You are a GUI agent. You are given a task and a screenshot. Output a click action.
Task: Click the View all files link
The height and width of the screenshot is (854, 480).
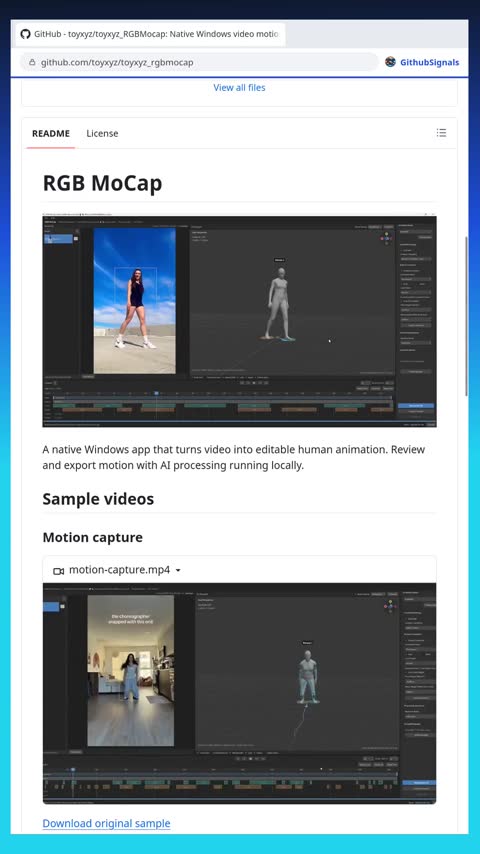239,88
